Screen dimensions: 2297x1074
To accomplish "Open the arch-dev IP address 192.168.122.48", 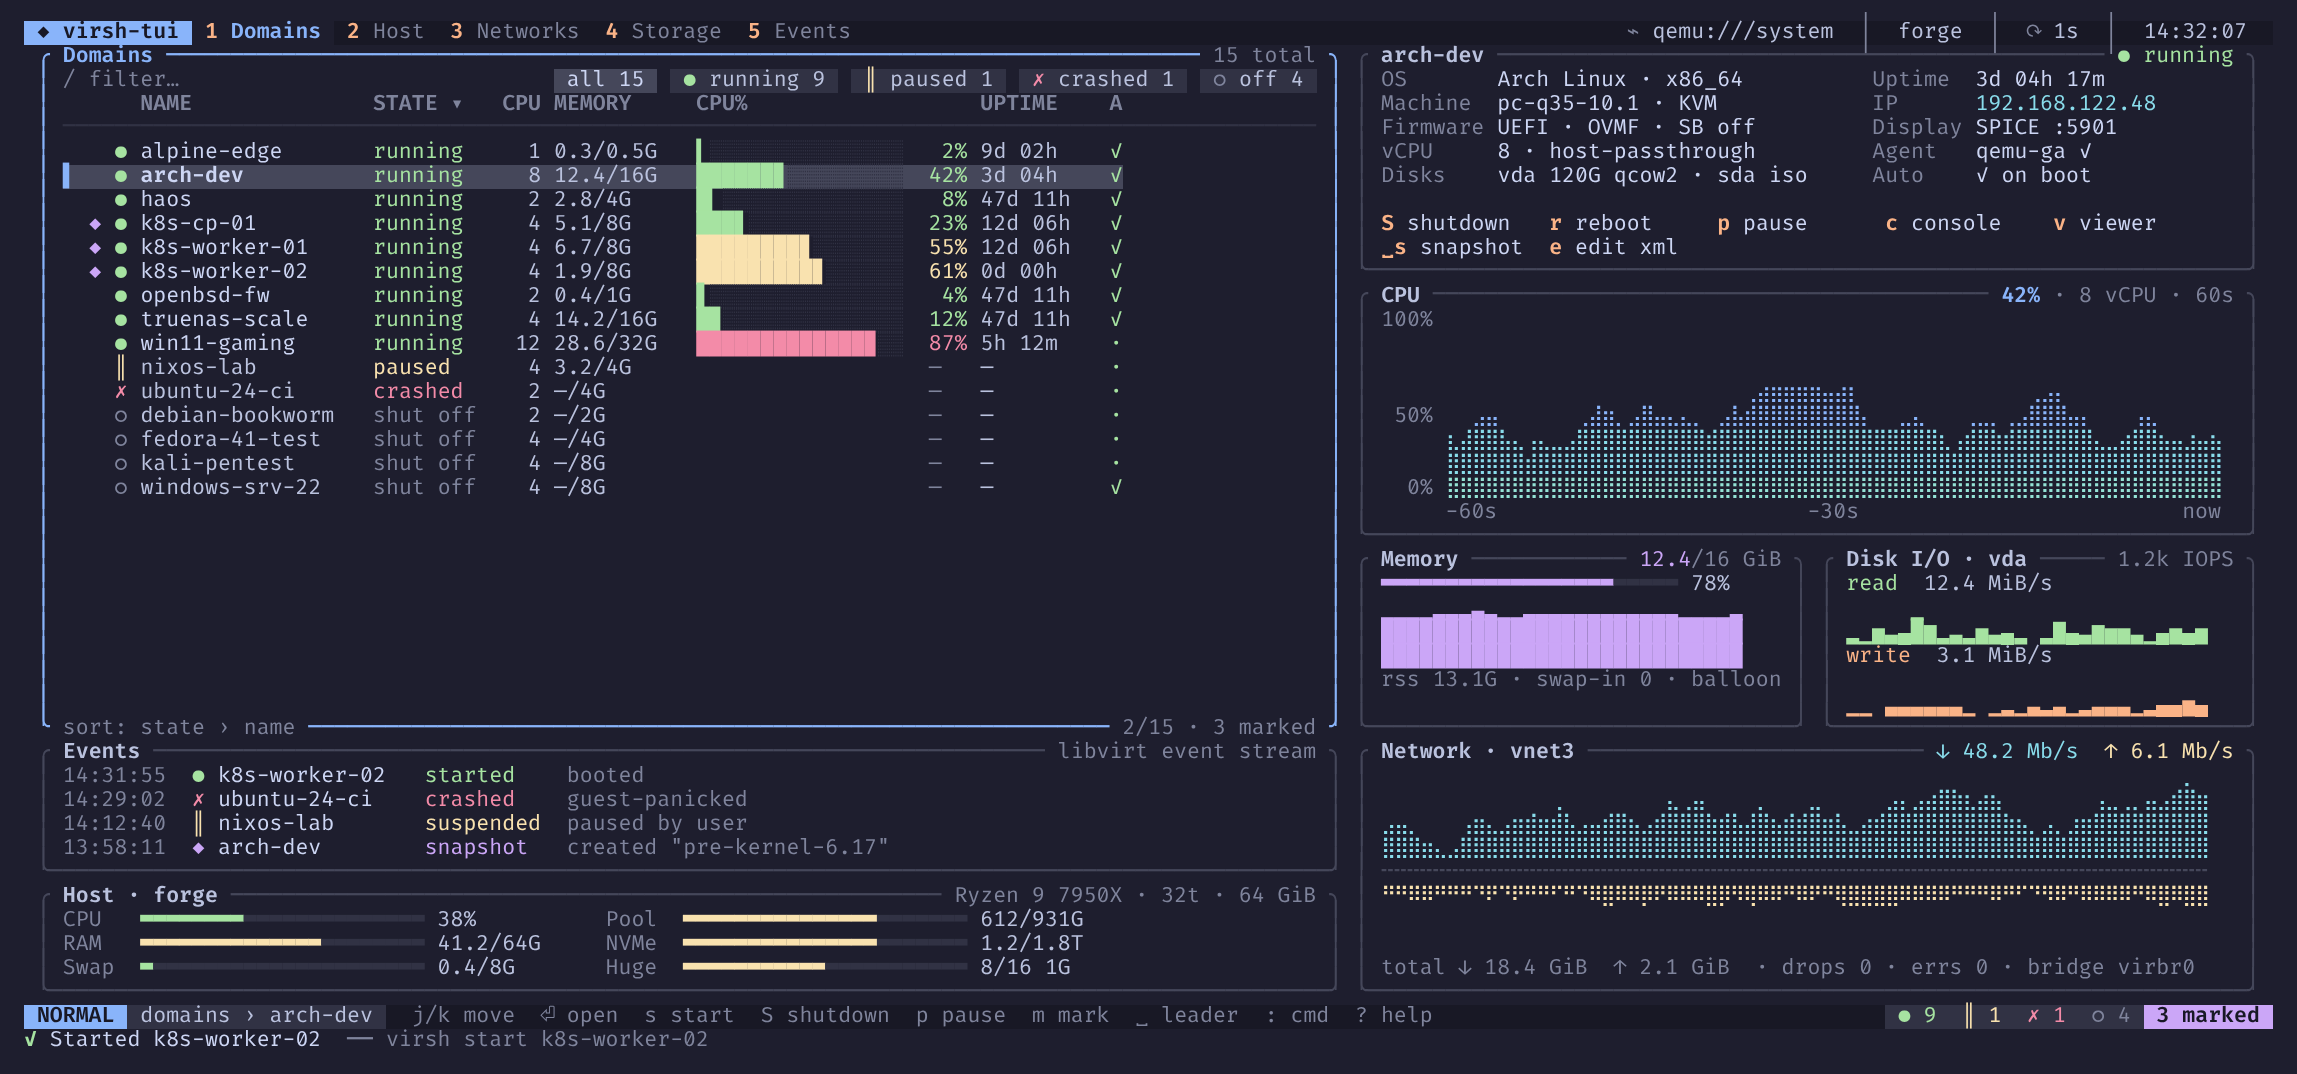I will (x=2066, y=103).
